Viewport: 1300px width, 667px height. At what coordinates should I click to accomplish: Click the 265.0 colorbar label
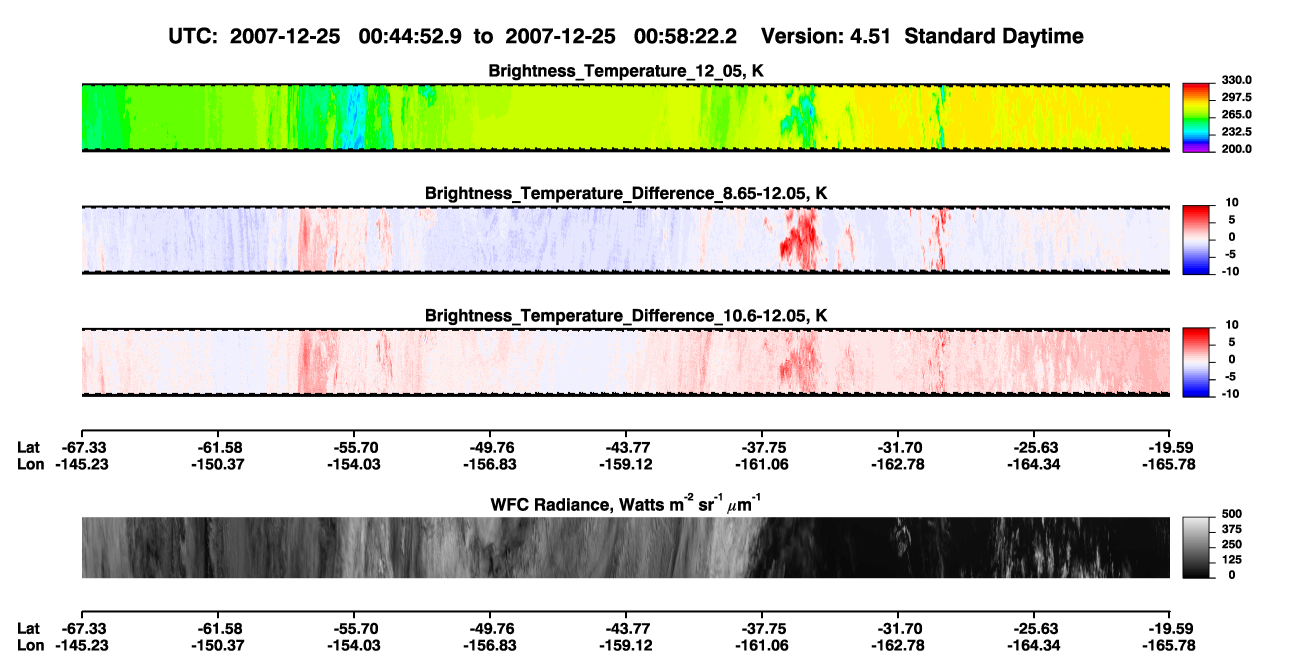point(1237,114)
